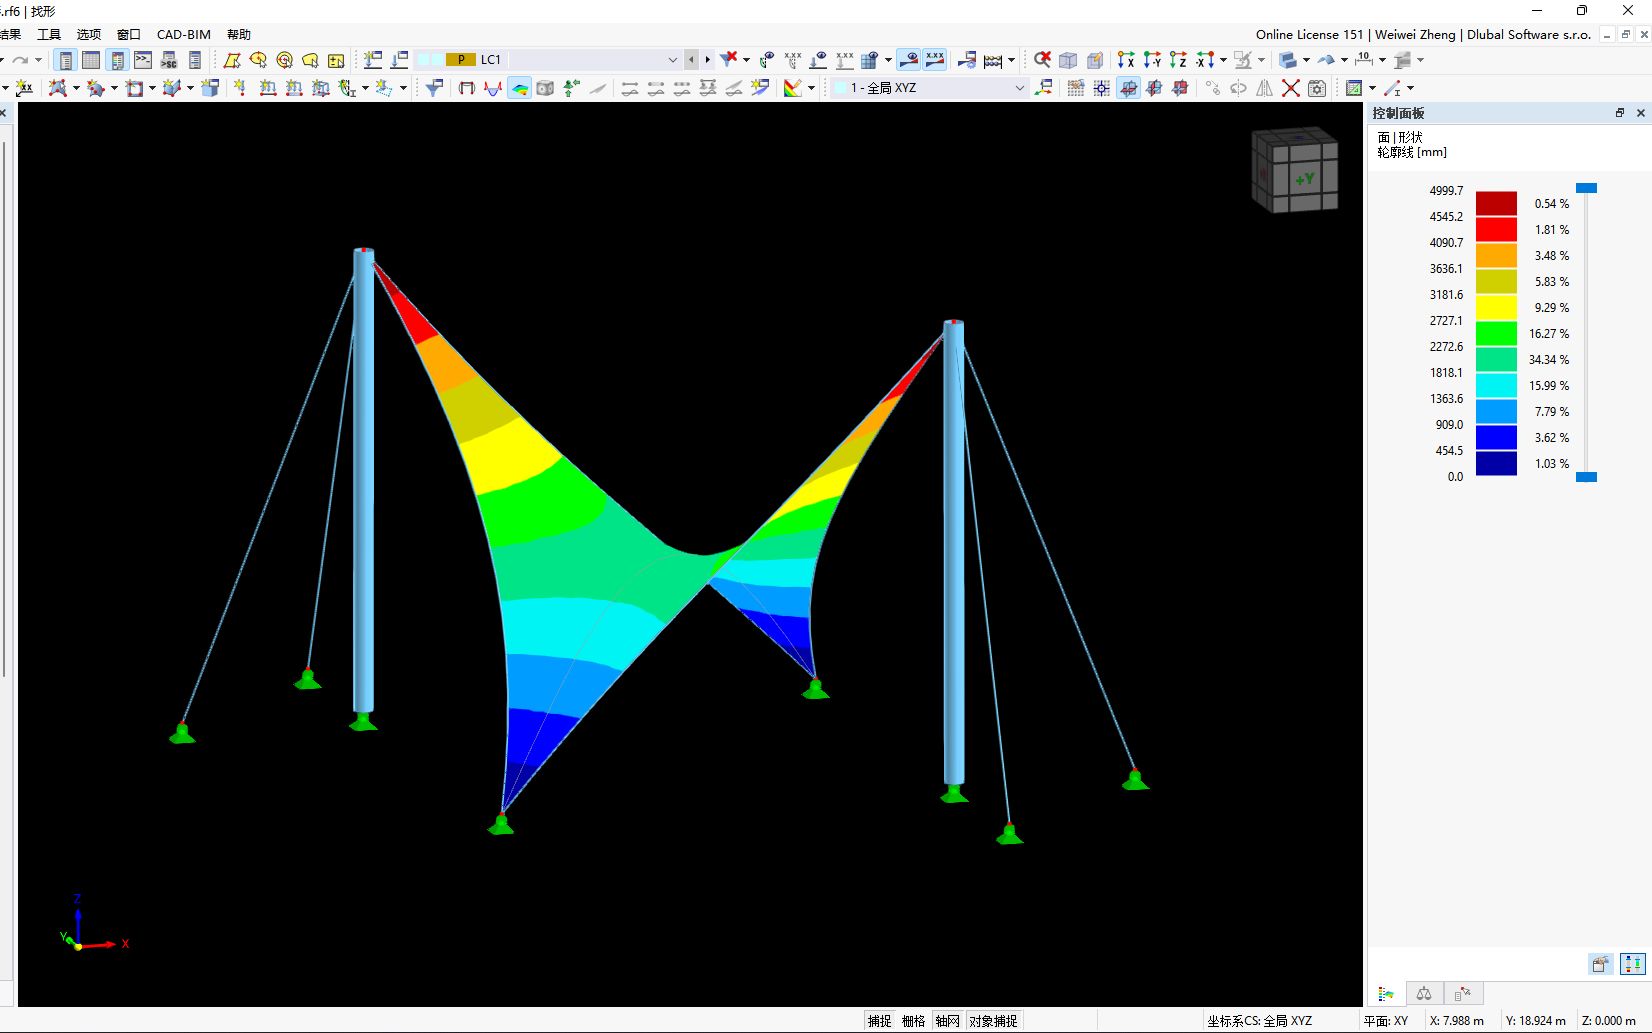Click the member results diagram icon
The height and width of the screenshot is (1033, 1652).
pyautogui.click(x=493, y=88)
